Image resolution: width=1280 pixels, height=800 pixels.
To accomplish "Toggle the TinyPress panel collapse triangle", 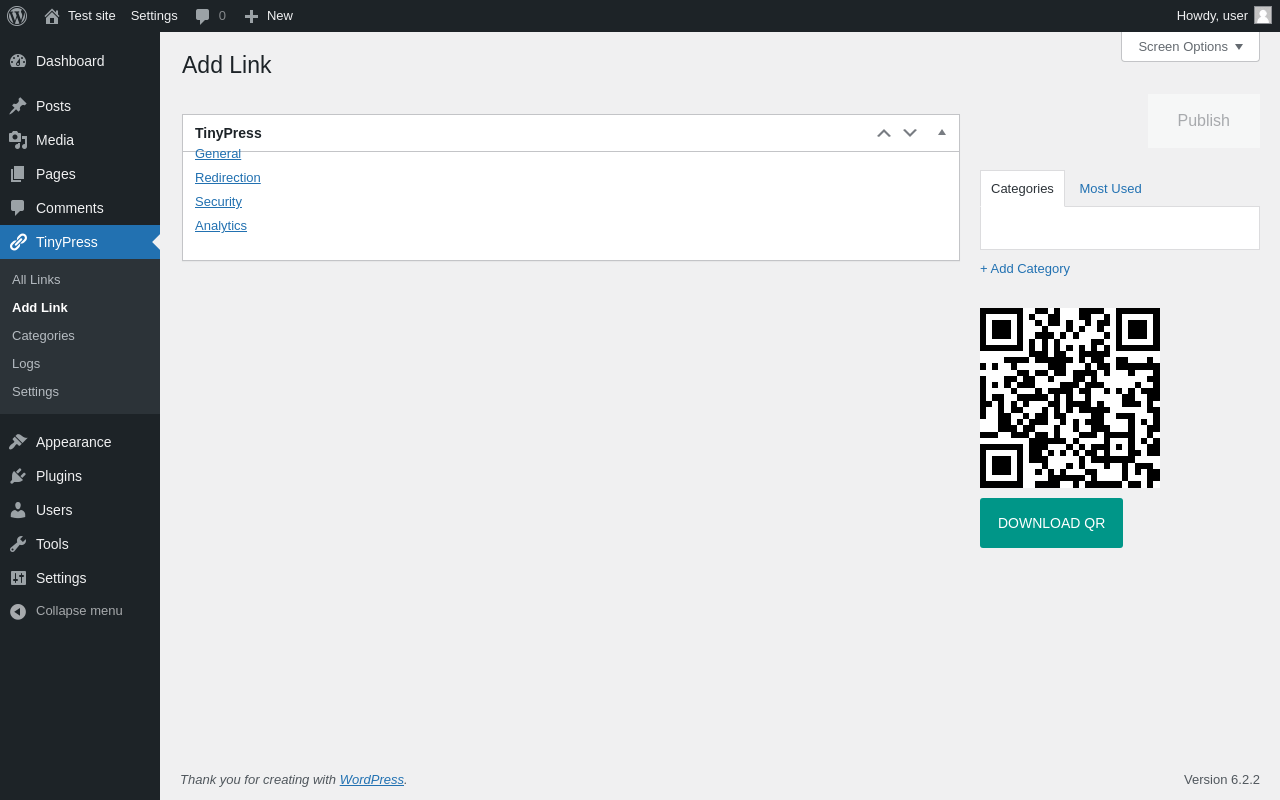I will click(942, 133).
